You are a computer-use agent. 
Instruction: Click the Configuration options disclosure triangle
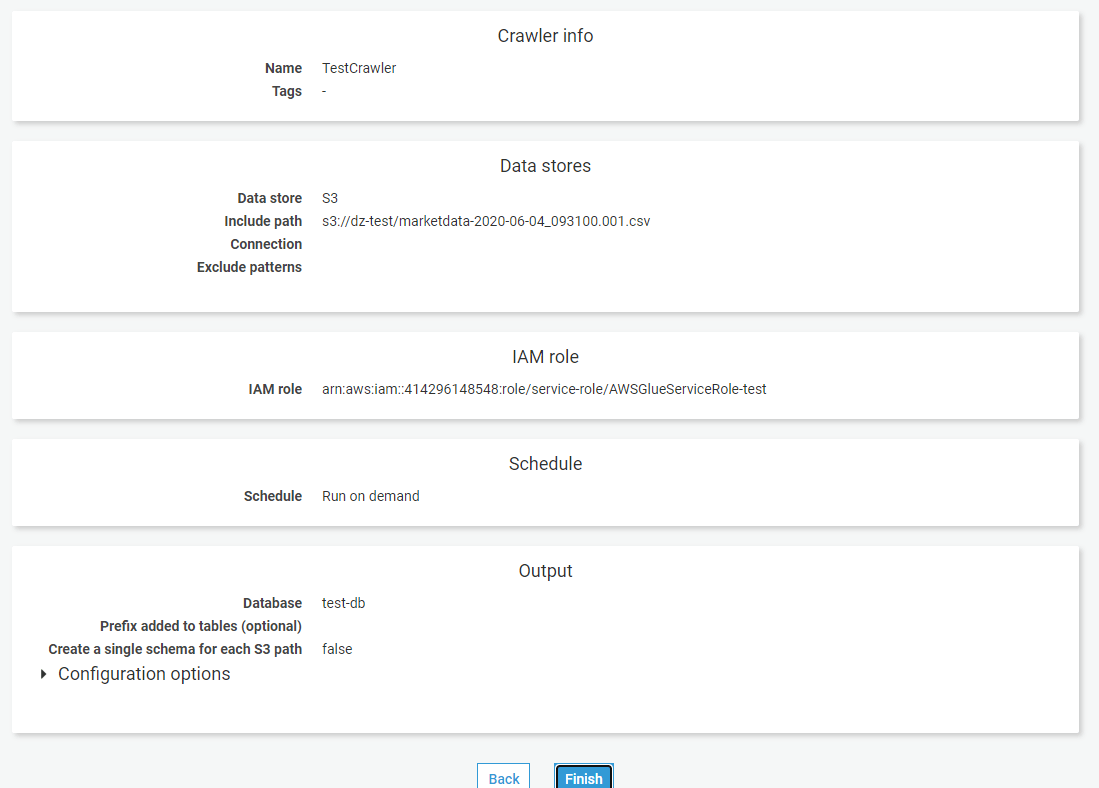(43, 673)
